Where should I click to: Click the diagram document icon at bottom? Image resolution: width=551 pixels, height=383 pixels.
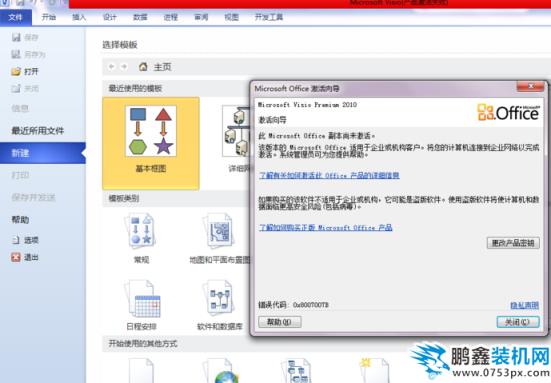pyautogui.click(x=297, y=371)
